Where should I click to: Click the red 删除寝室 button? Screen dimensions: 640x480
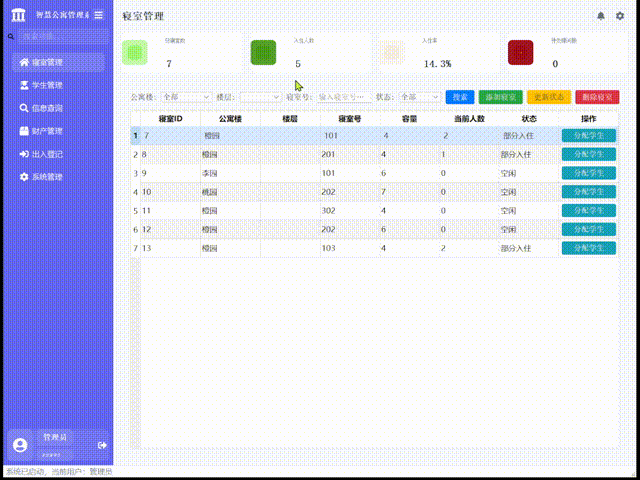(x=597, y=97)
